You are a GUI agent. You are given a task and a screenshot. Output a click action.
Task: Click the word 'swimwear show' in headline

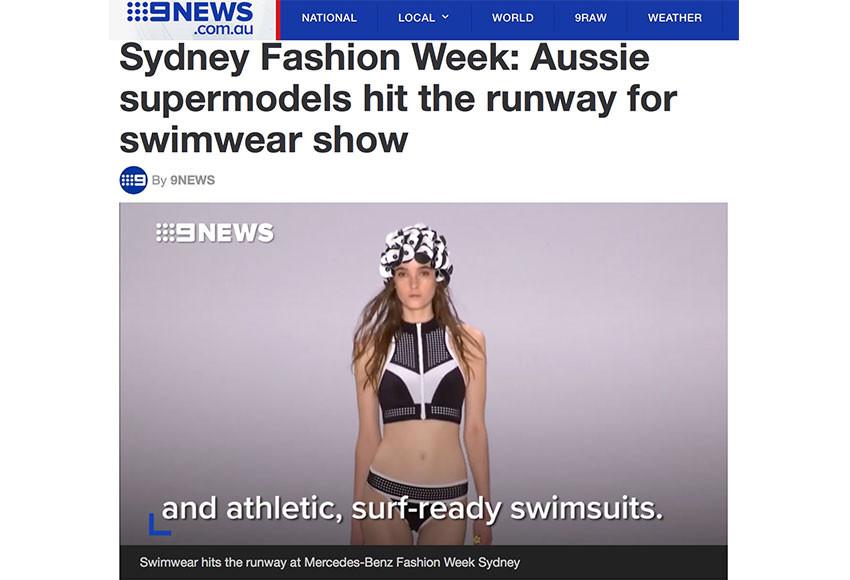point(263,140)
